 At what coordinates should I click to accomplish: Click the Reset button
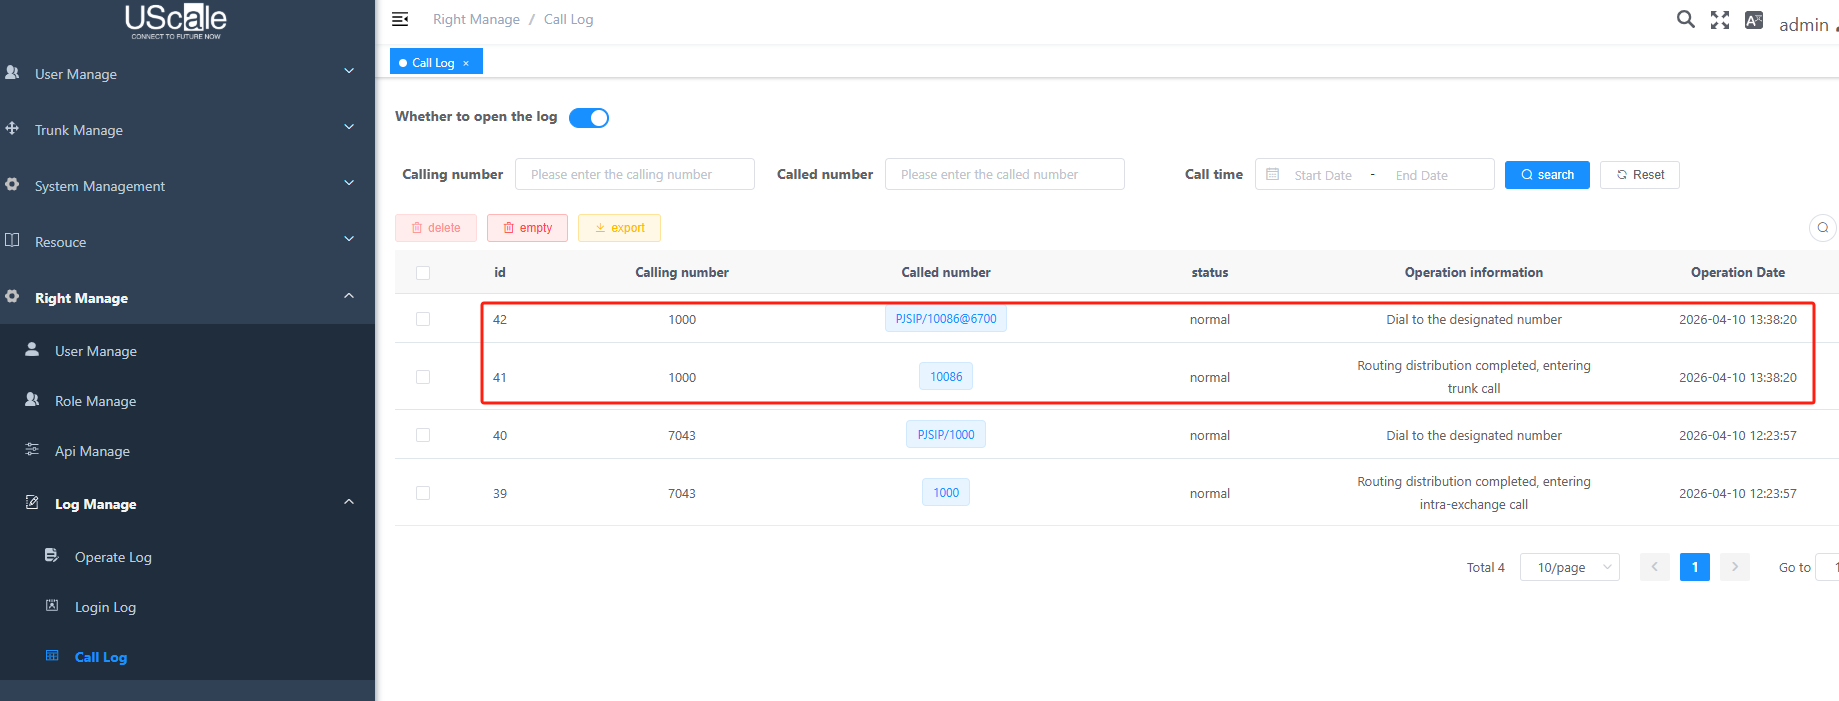(x=1640, y=175)
